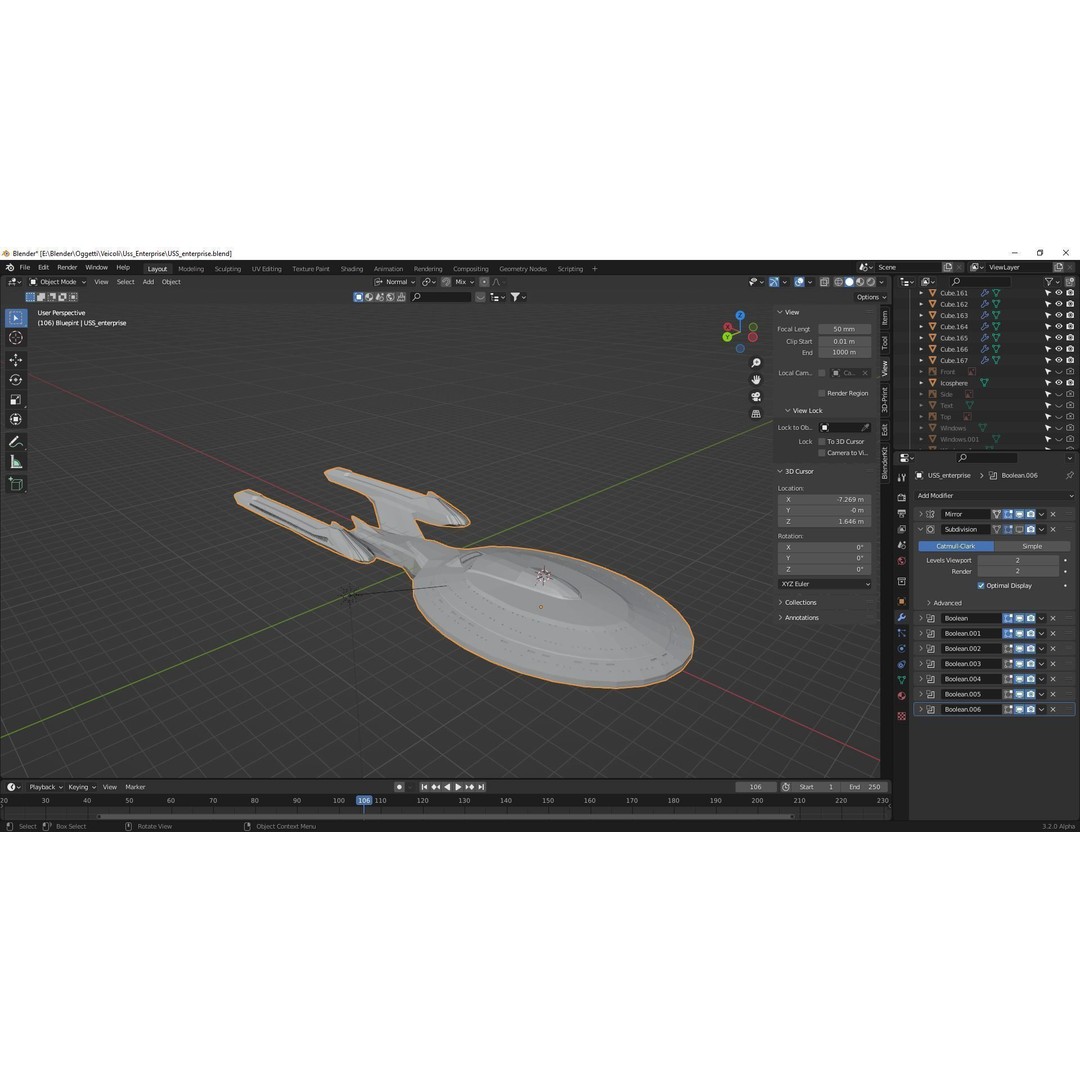
Task: Play the animation forward
Action: (x=458, y=787)
